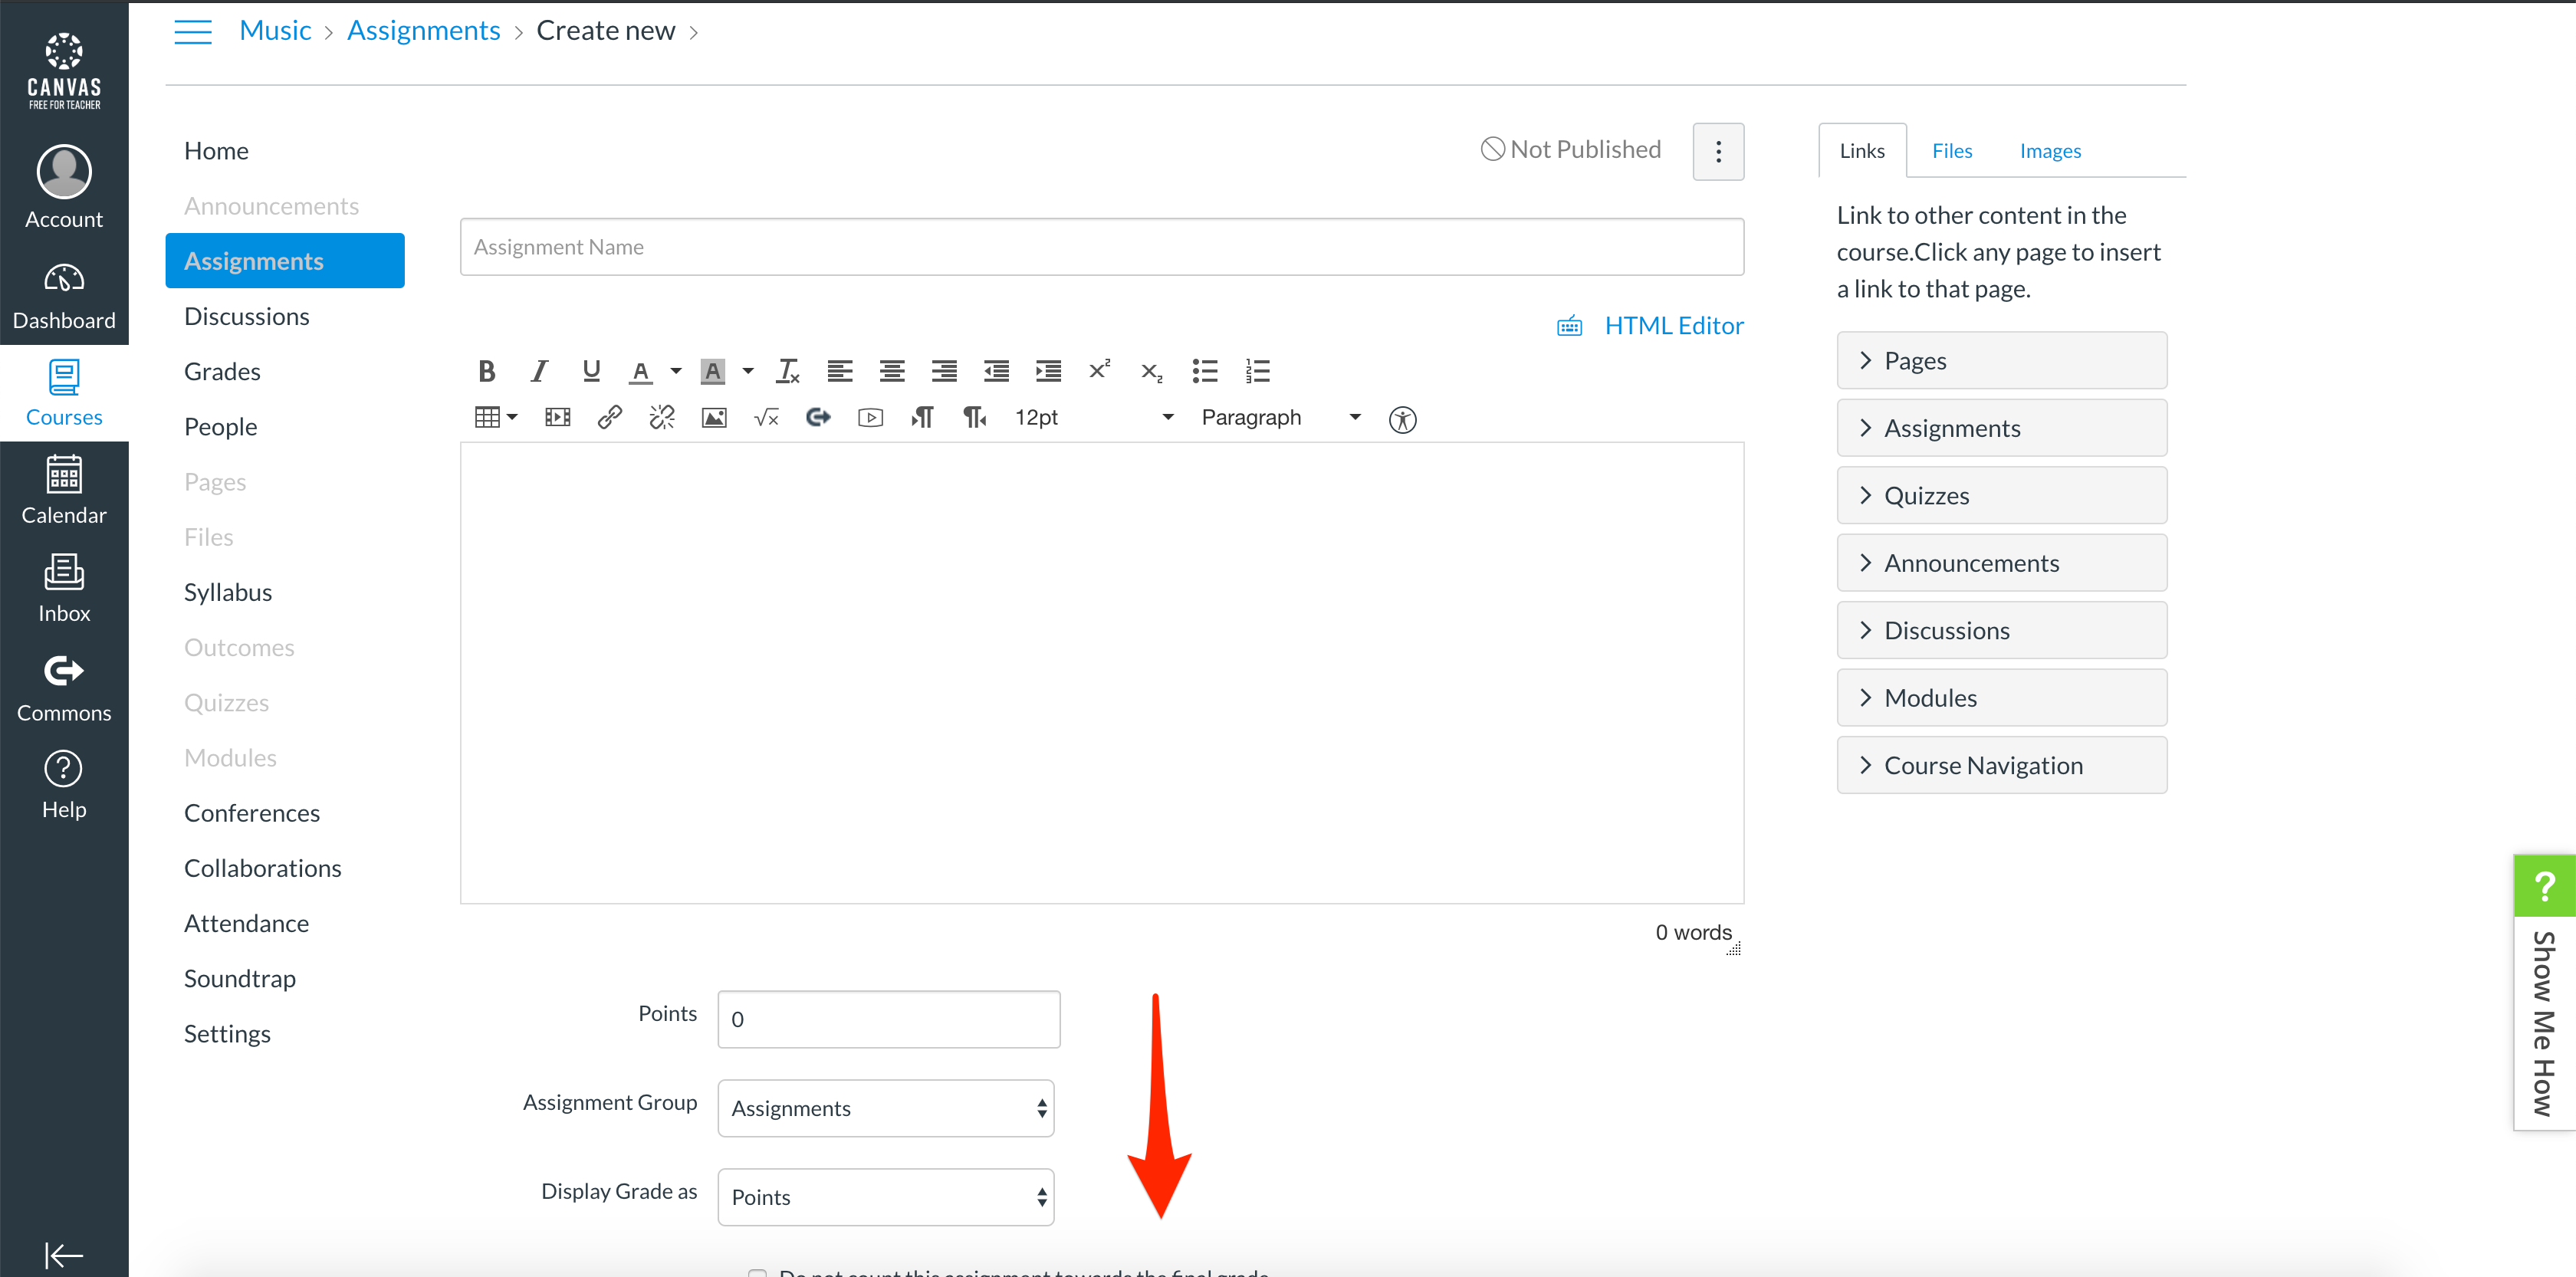2576x1277 pixels.
Task: Increase the indent
Action: [x=1048, y=371]
